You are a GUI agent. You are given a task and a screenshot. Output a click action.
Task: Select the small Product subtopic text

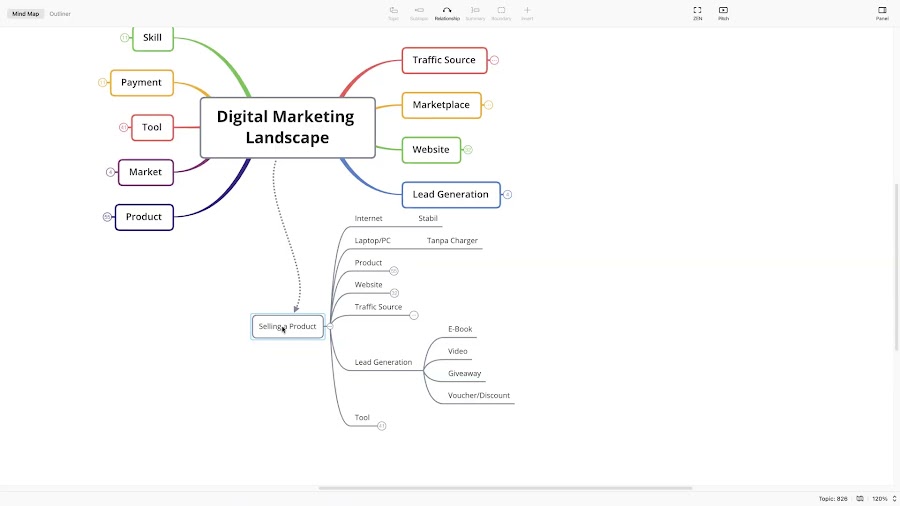point(368,263)
